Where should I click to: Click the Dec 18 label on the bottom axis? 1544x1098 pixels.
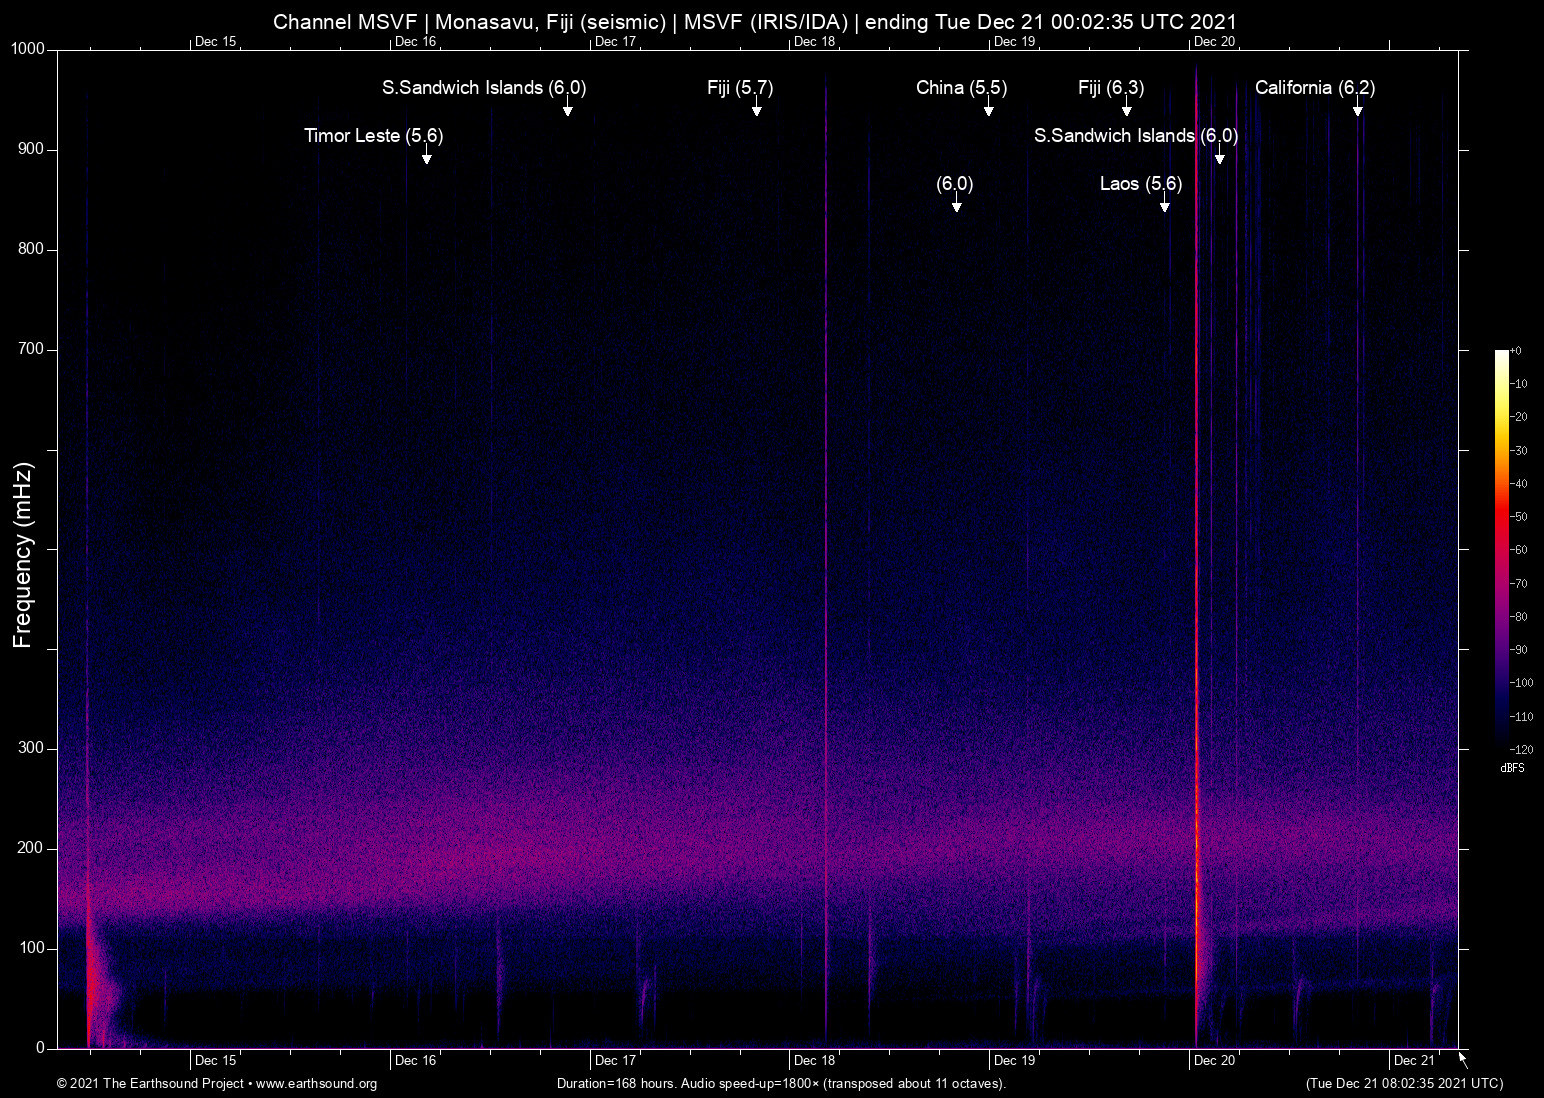pyautogui.click(x=815, y=1060)
